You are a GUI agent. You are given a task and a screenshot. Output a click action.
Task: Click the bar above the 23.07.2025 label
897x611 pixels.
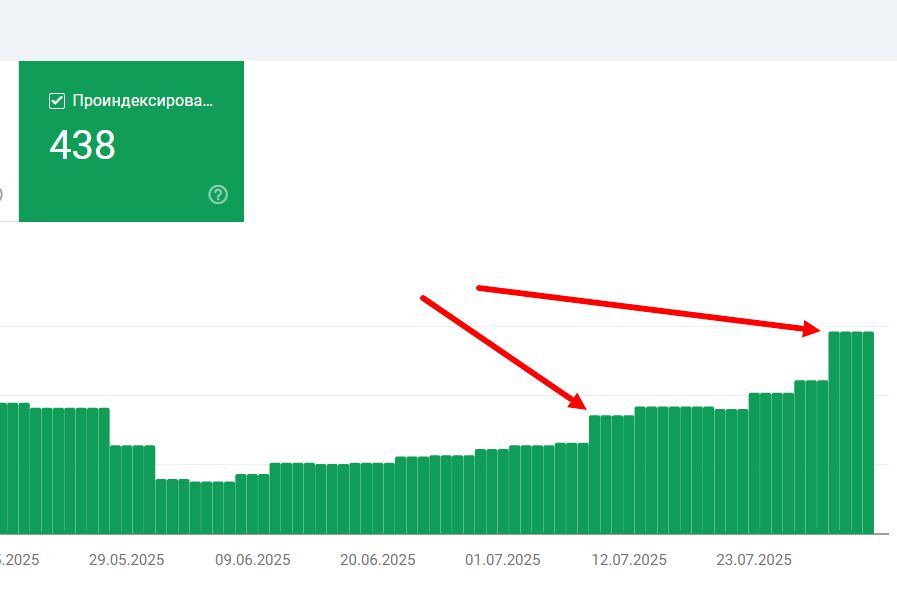point(754,463)
